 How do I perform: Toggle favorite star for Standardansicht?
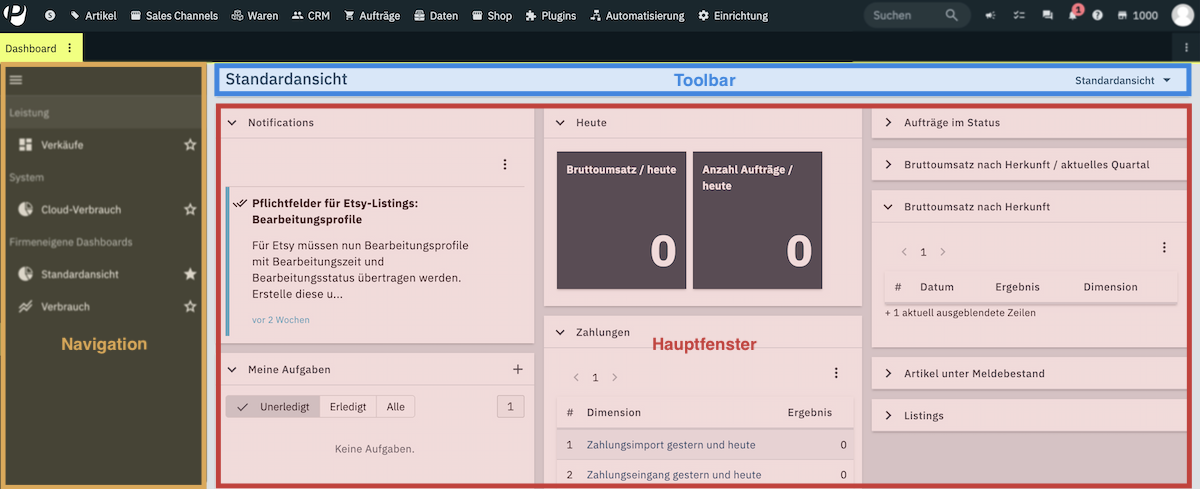190,274
